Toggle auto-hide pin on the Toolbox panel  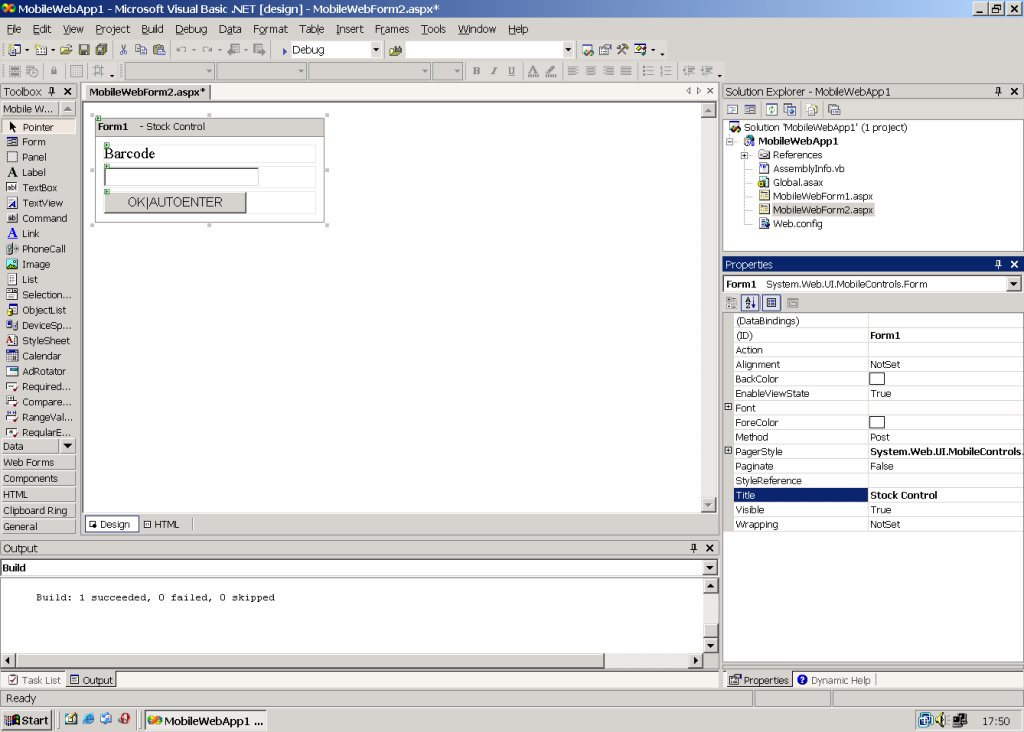click(x=52, y=91)
